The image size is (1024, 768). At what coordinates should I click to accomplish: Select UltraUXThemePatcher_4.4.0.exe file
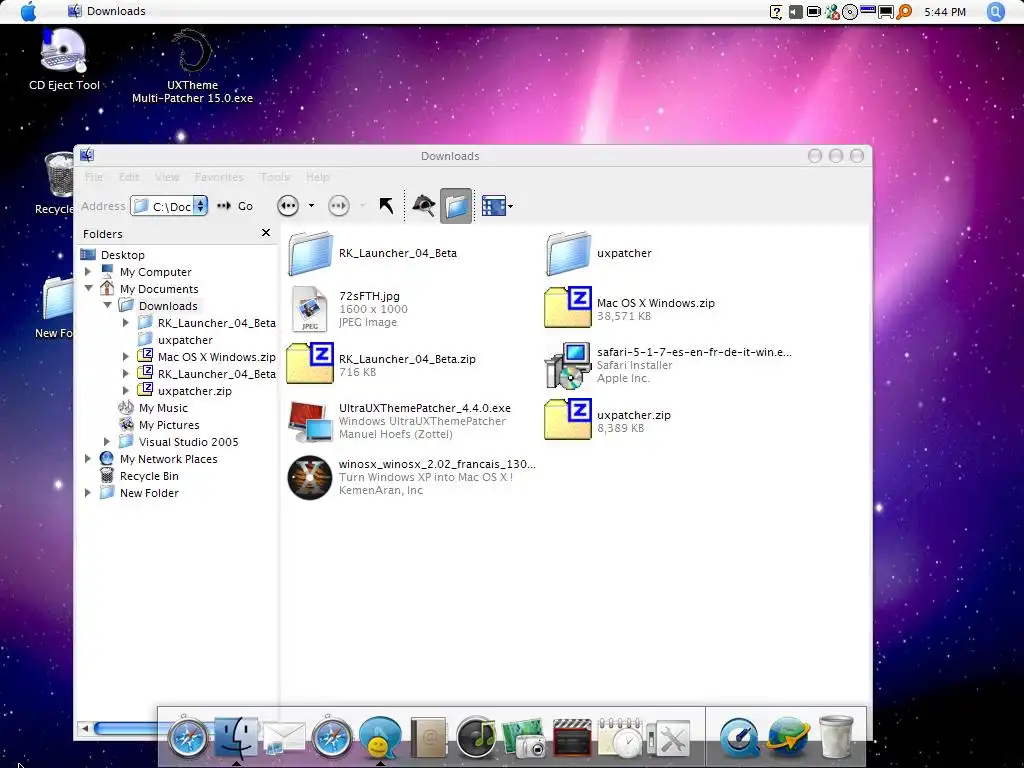[x=310, y=421]
